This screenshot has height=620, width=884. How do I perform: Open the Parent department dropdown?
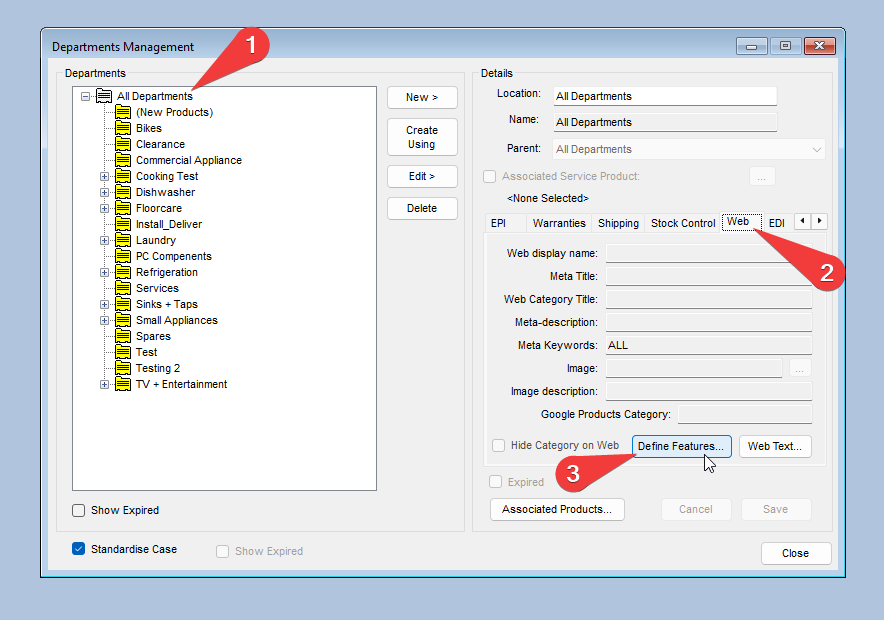[x=816, y=149]
